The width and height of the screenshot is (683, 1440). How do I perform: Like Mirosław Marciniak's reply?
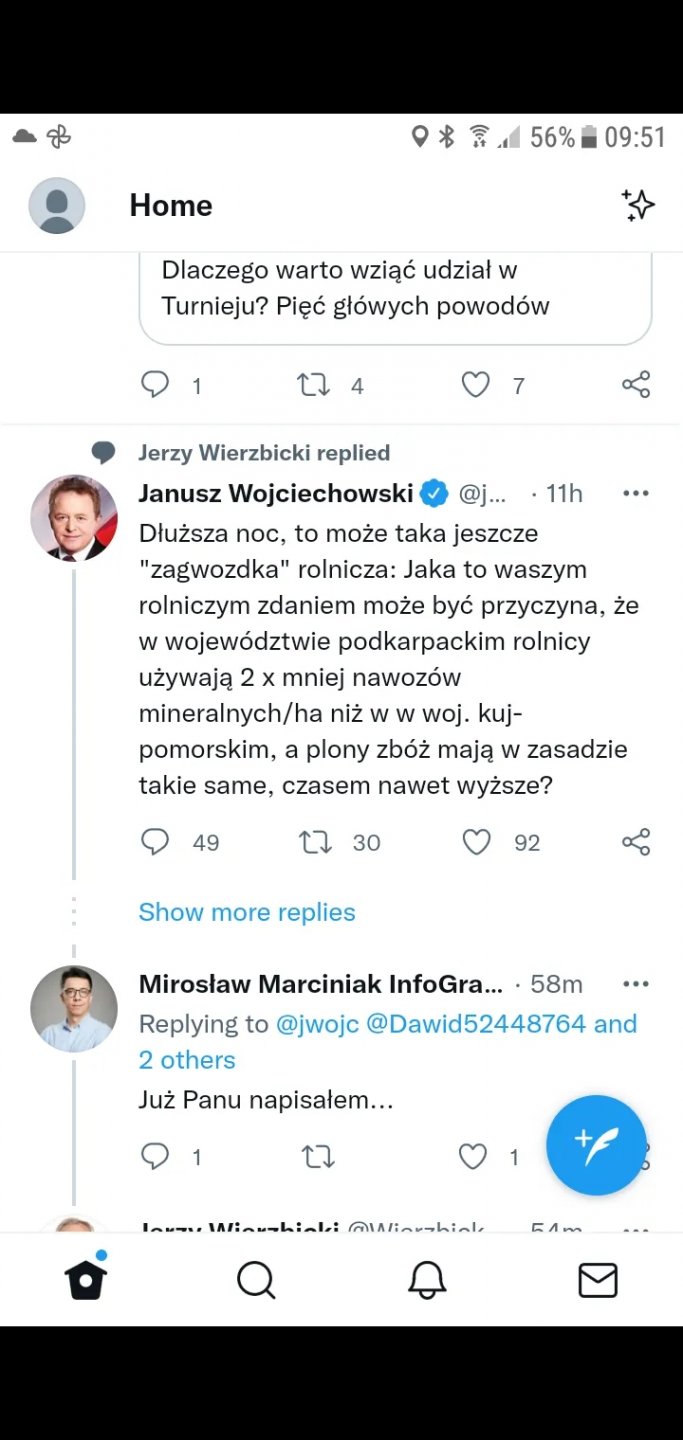(x=473, y=1157)
